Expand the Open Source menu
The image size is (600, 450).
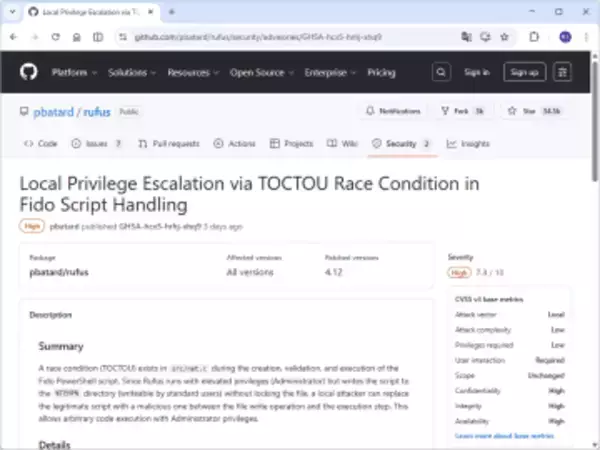261,72
